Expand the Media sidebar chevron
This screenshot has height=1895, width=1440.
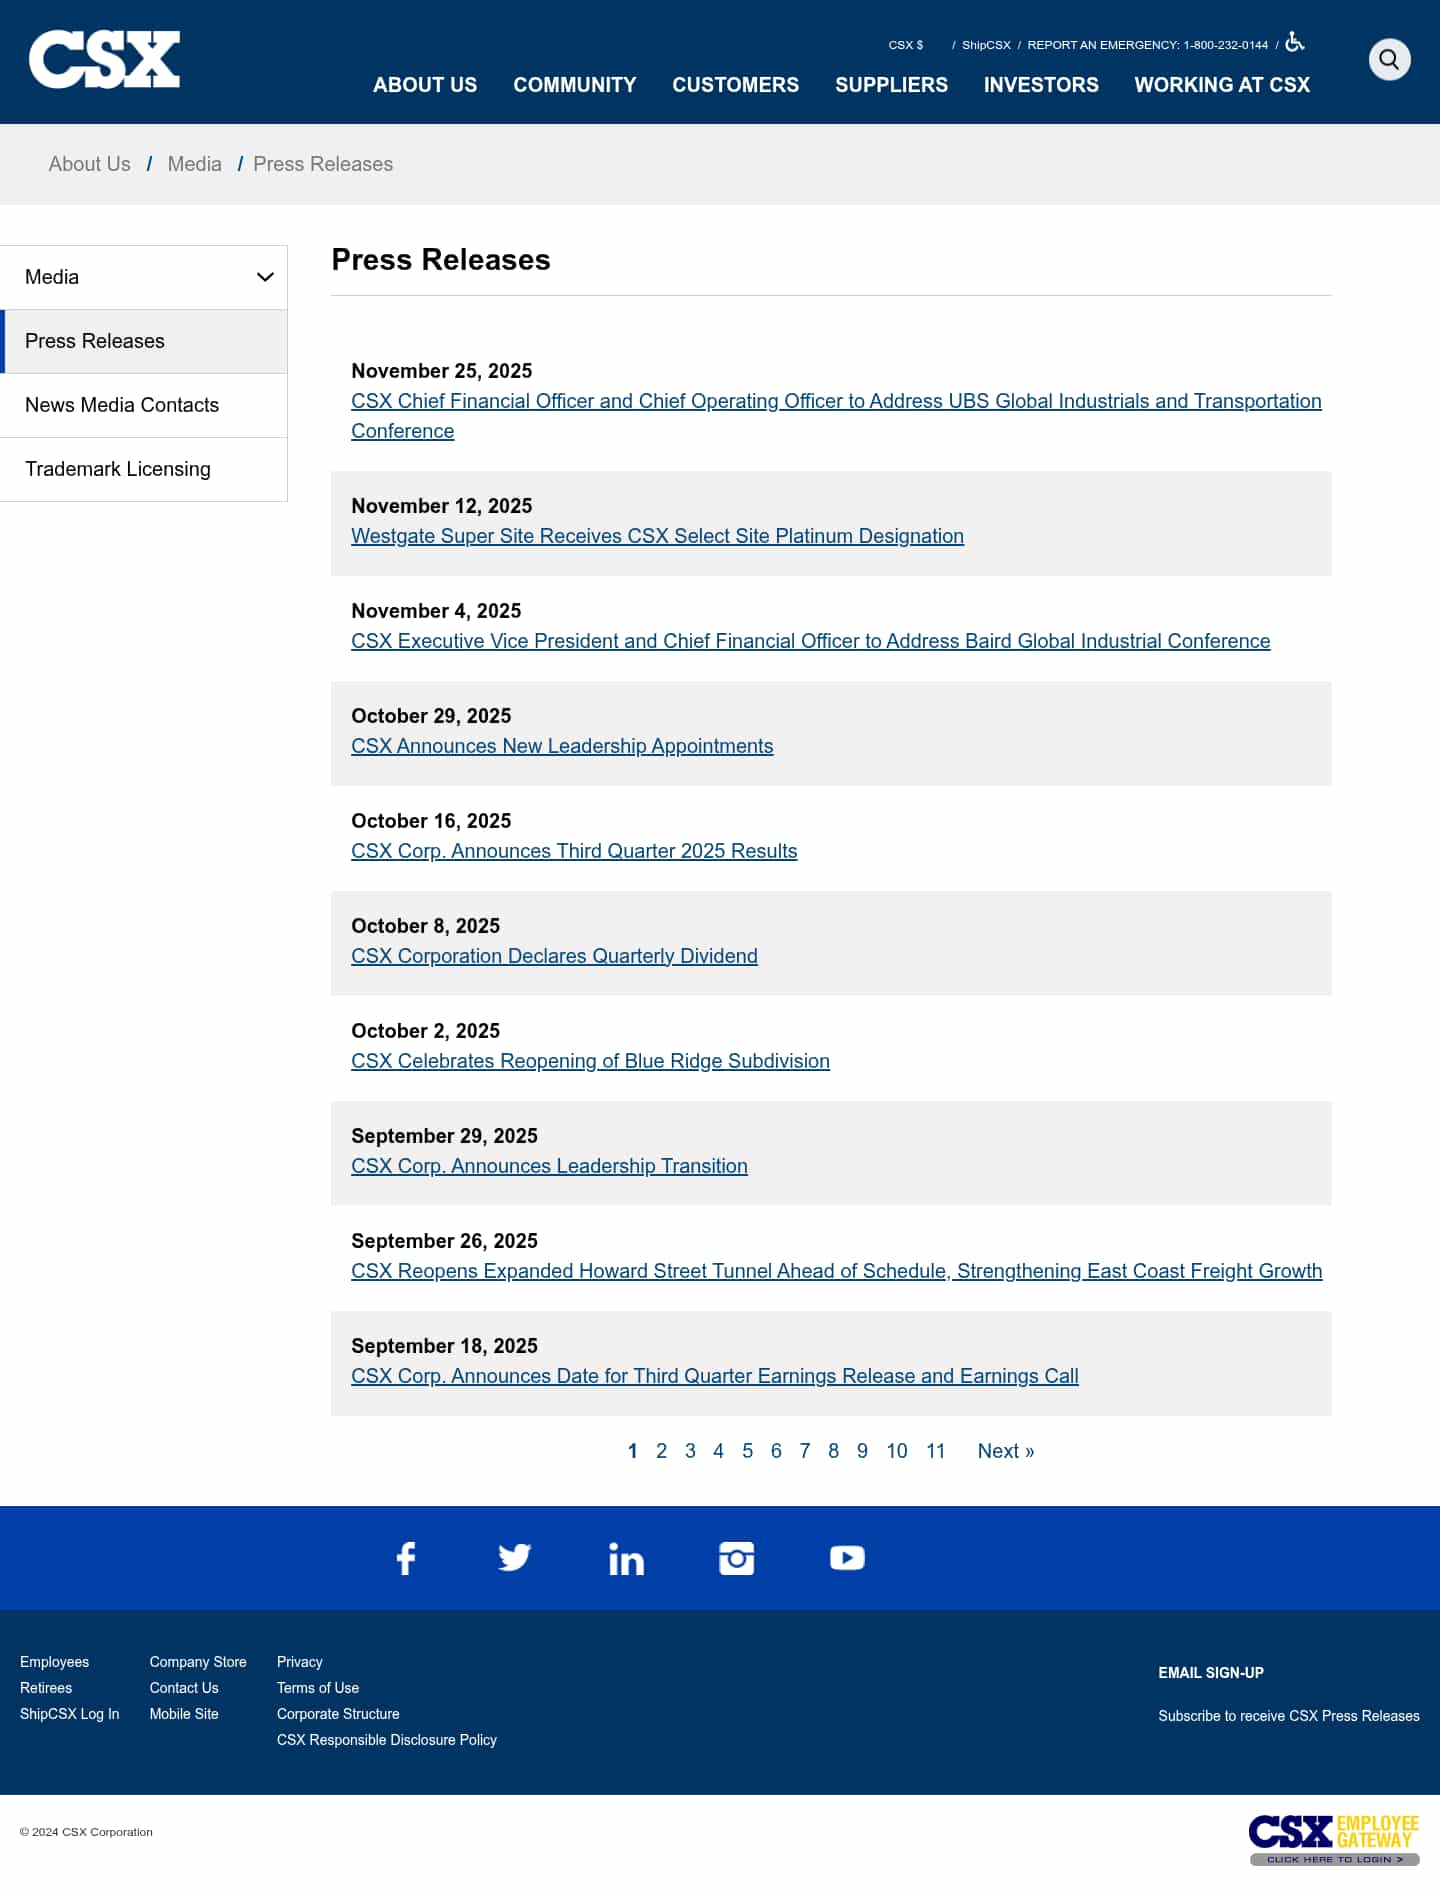265,277
